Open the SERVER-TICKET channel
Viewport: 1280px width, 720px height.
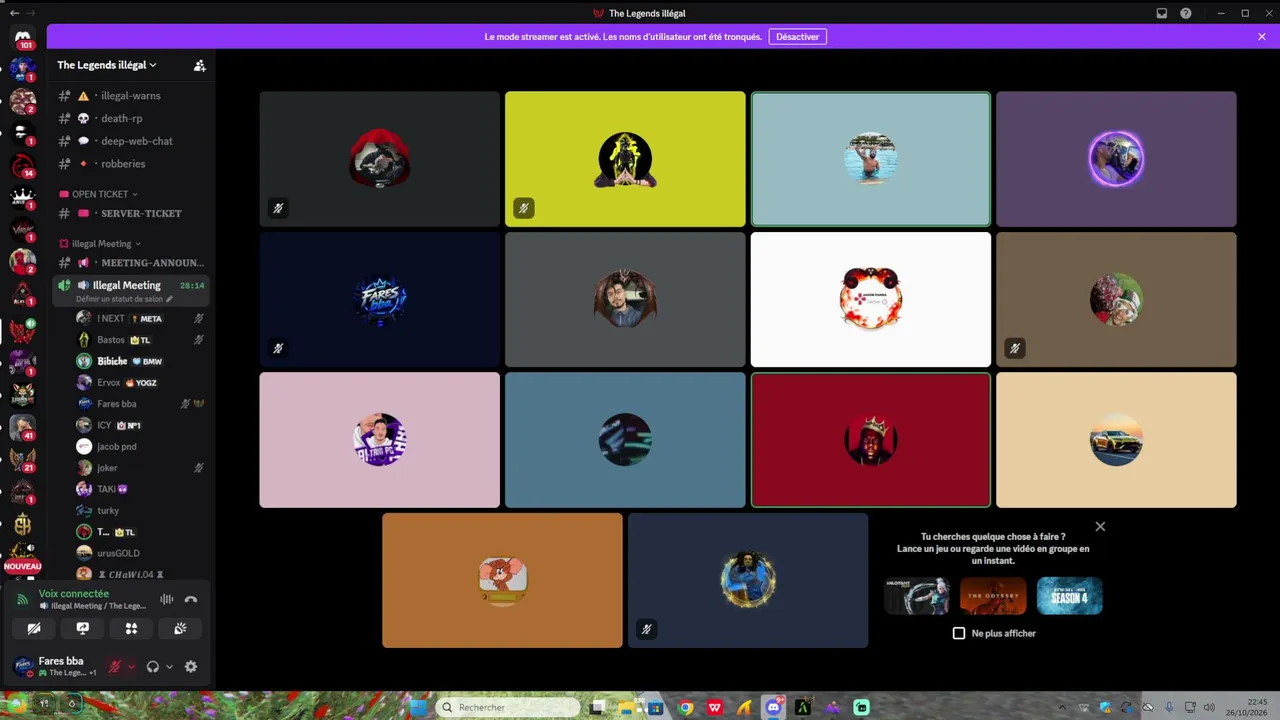(x=131, y=213)
